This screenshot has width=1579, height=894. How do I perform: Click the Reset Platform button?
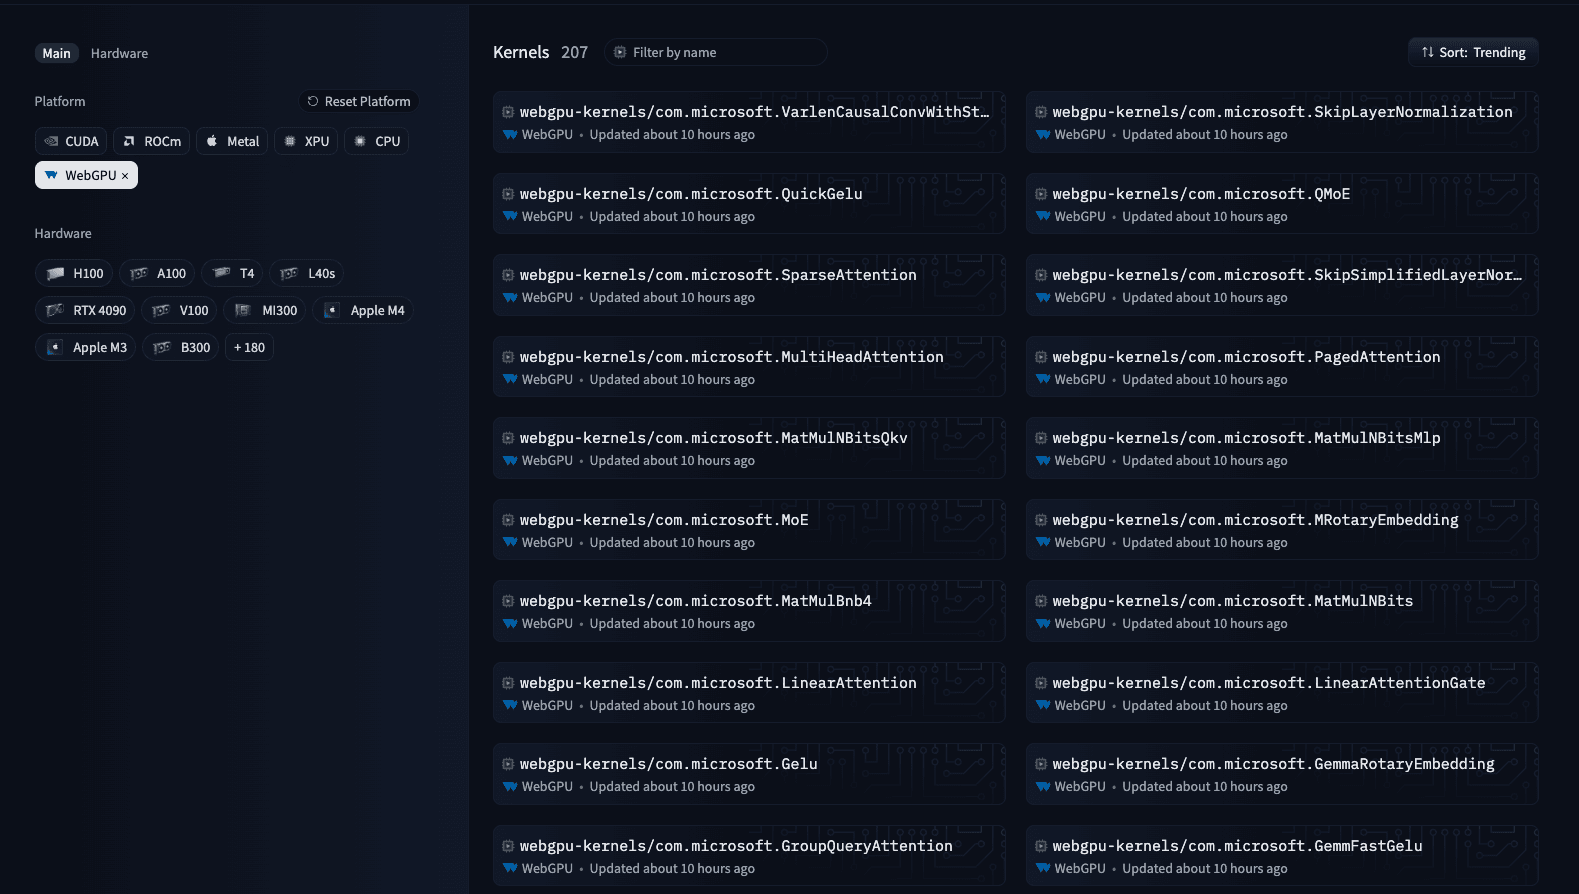[358, 101]
